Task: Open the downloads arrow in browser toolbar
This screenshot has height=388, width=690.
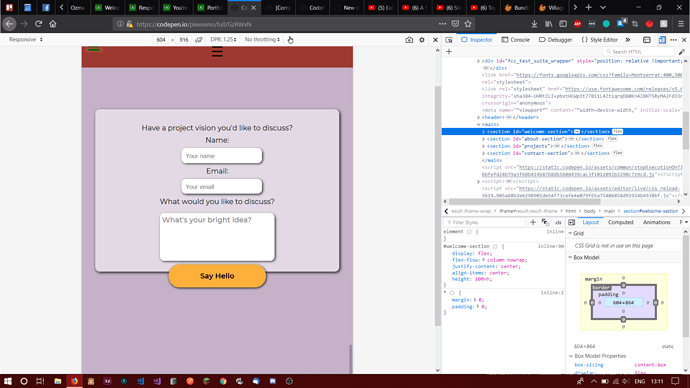Action: (x=534, y=24)
